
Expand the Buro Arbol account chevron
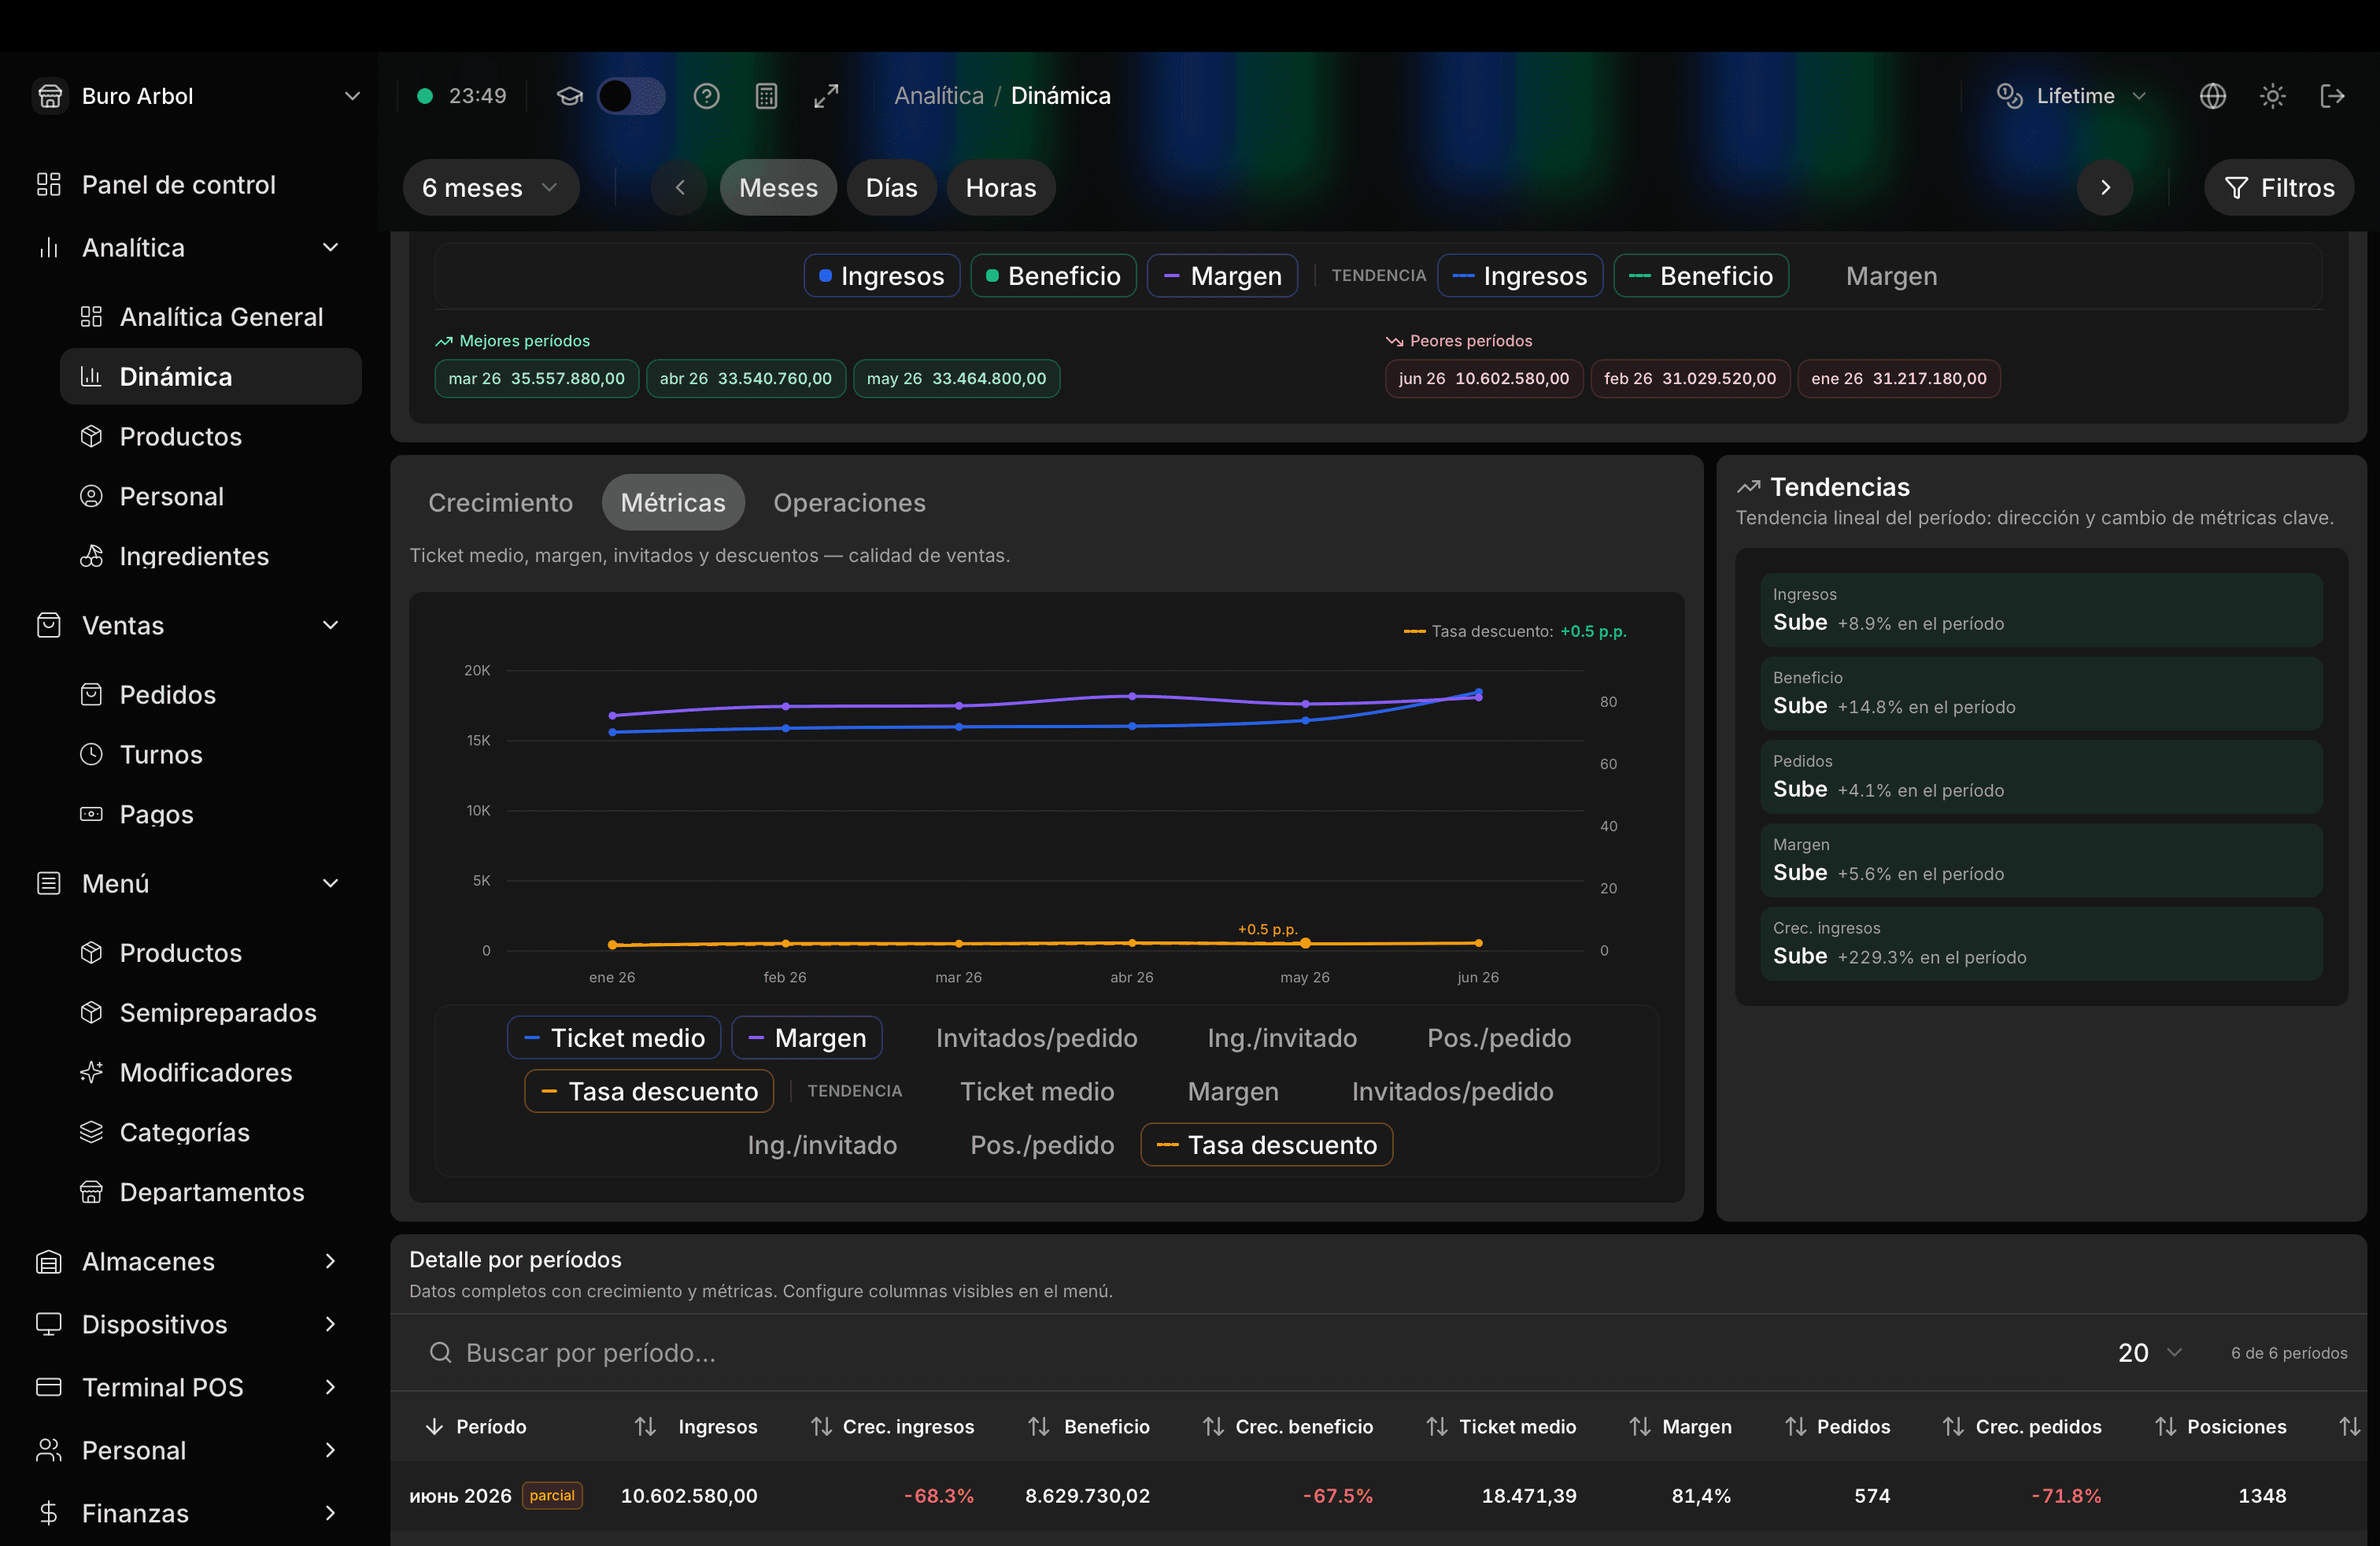pyautogui.click(x=352, y=96)
